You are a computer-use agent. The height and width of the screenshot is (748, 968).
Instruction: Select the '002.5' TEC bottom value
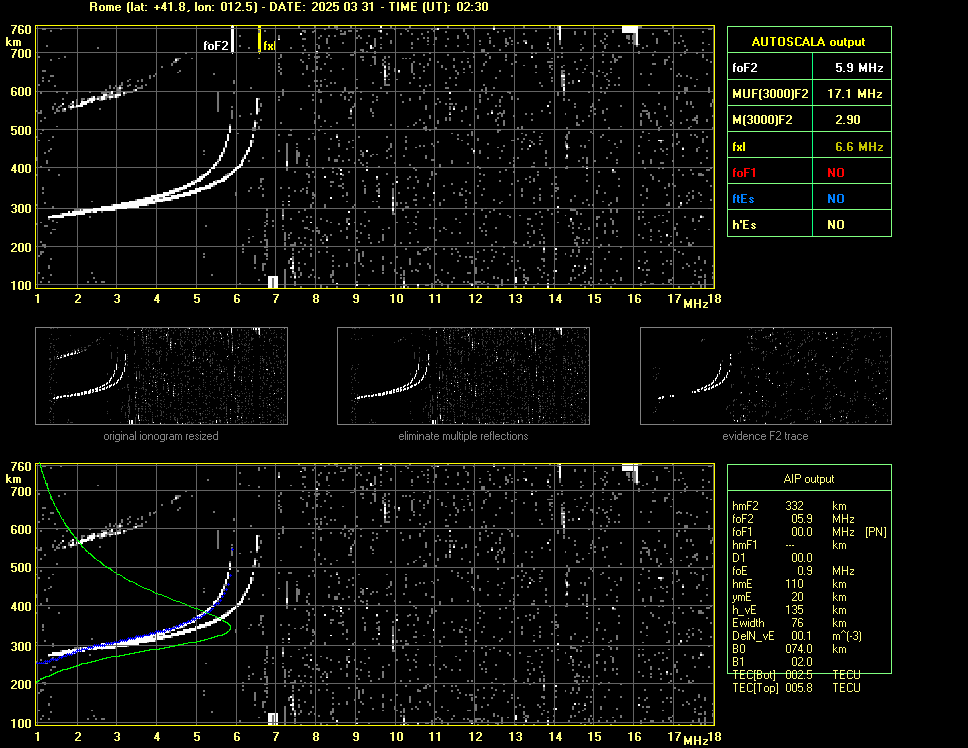(799, 675)
